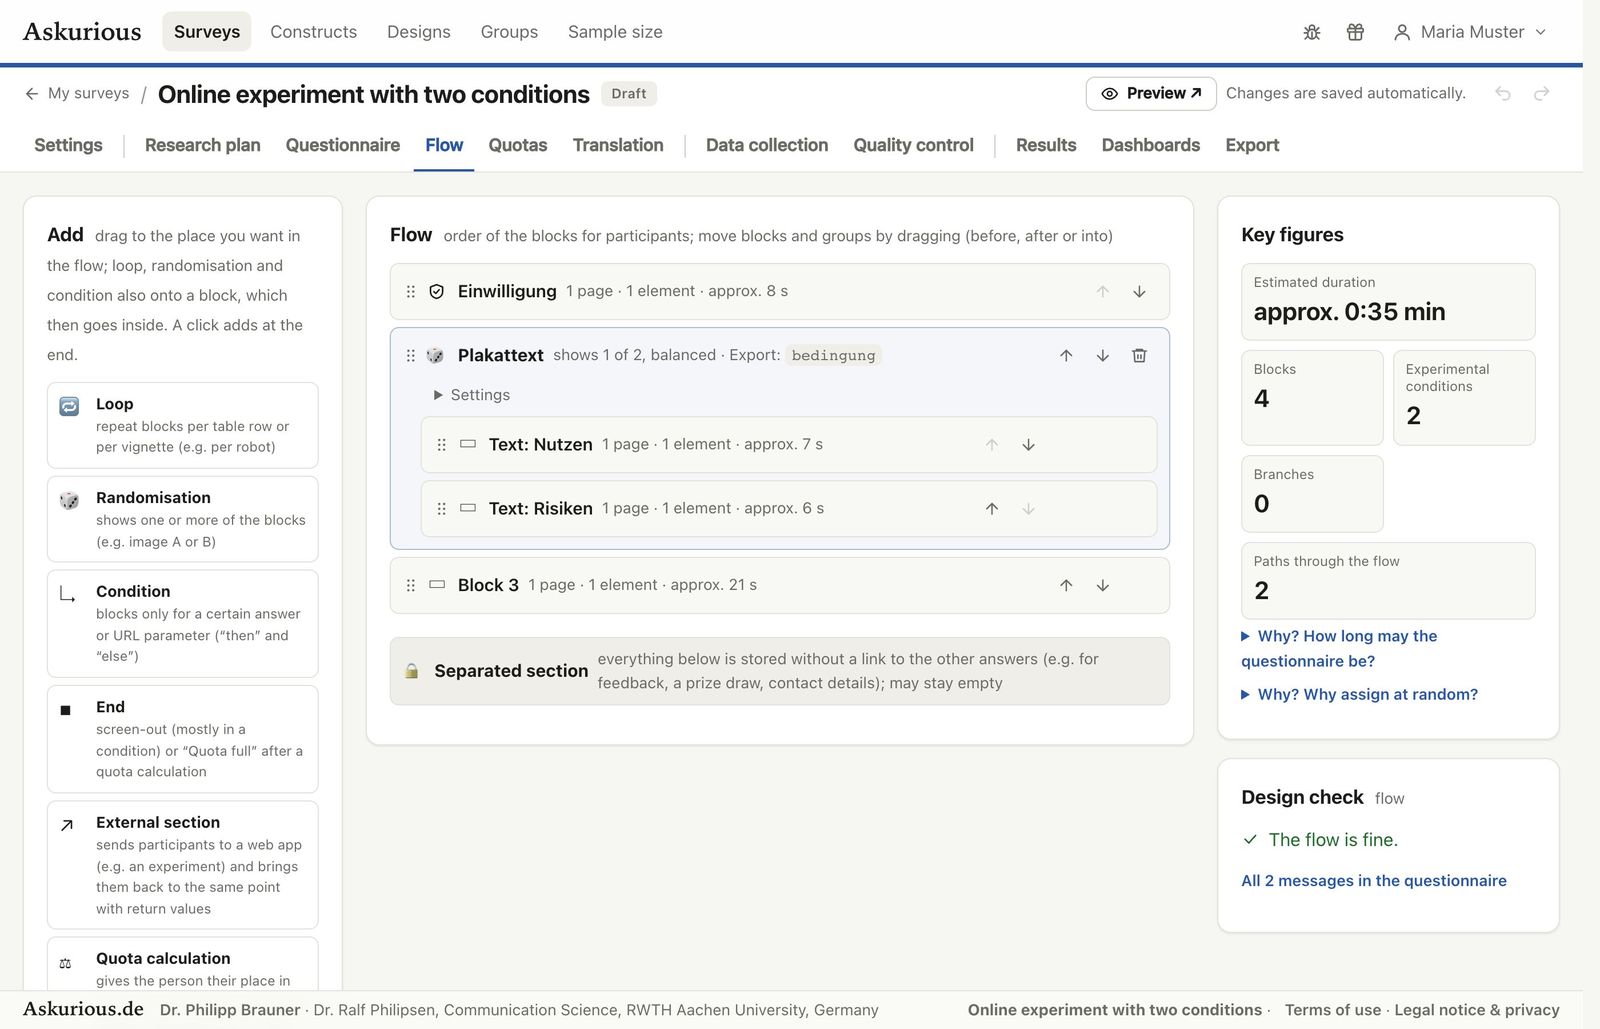Viewport: 1600px width, 1029px height.
Task: Open the Constructs navigation item
Action: [313, 32]
